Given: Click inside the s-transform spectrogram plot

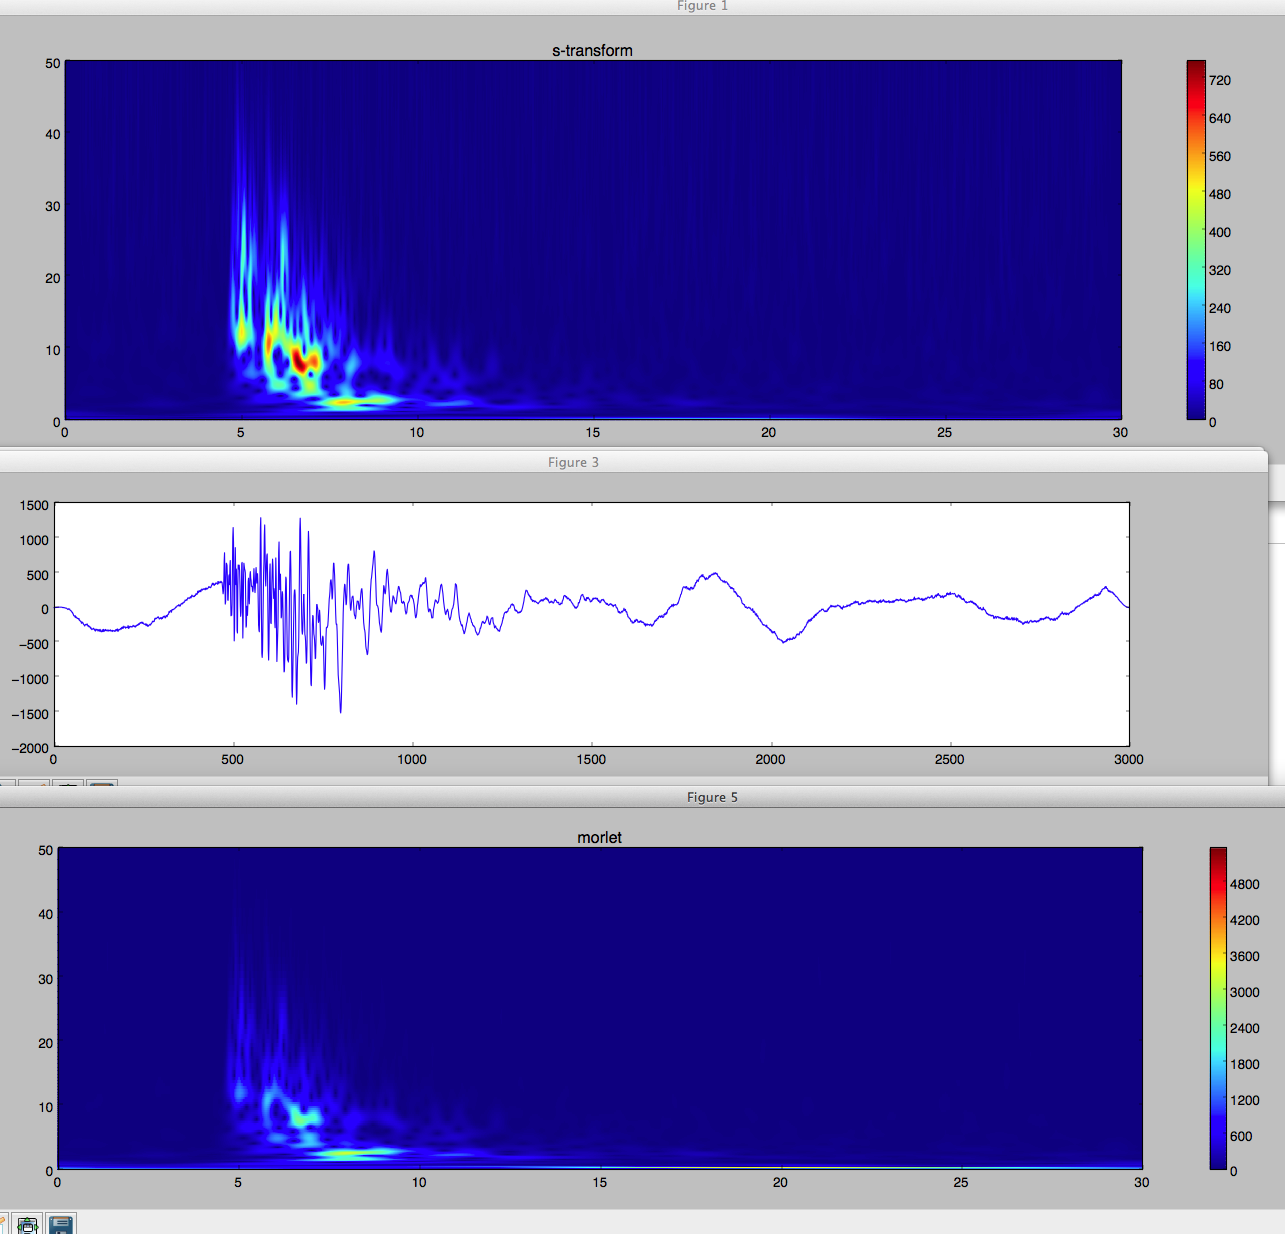Looking at the screenshot, I should 593,240.
